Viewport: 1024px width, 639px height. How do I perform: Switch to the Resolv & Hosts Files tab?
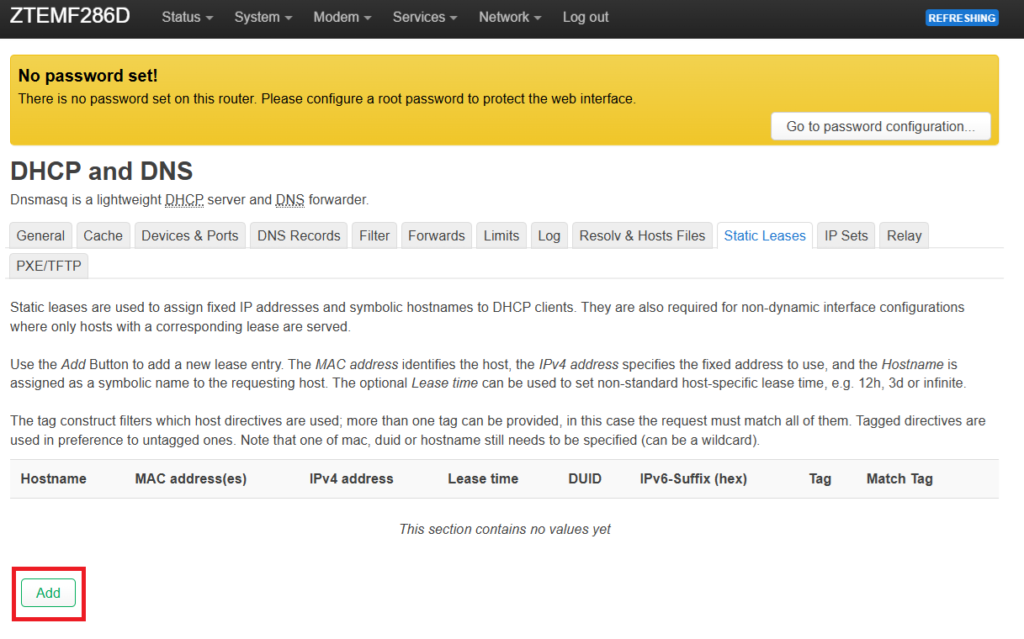(x=642, y=236)
